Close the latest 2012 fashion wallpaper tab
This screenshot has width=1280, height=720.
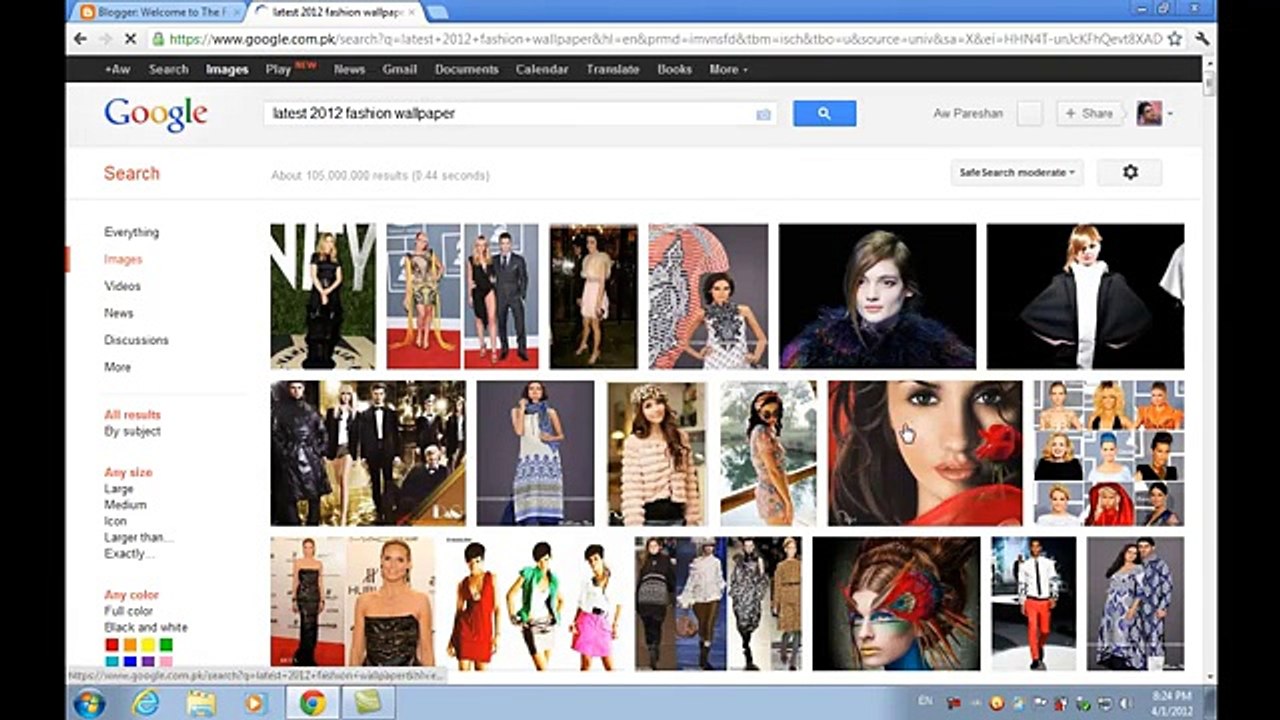[x=411, y=12]
